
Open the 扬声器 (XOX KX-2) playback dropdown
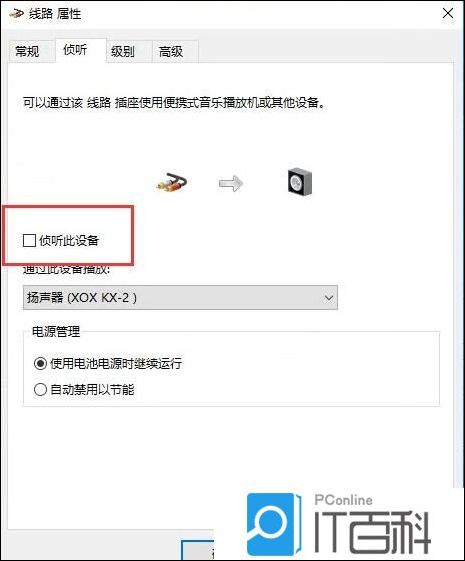[180, 297]
